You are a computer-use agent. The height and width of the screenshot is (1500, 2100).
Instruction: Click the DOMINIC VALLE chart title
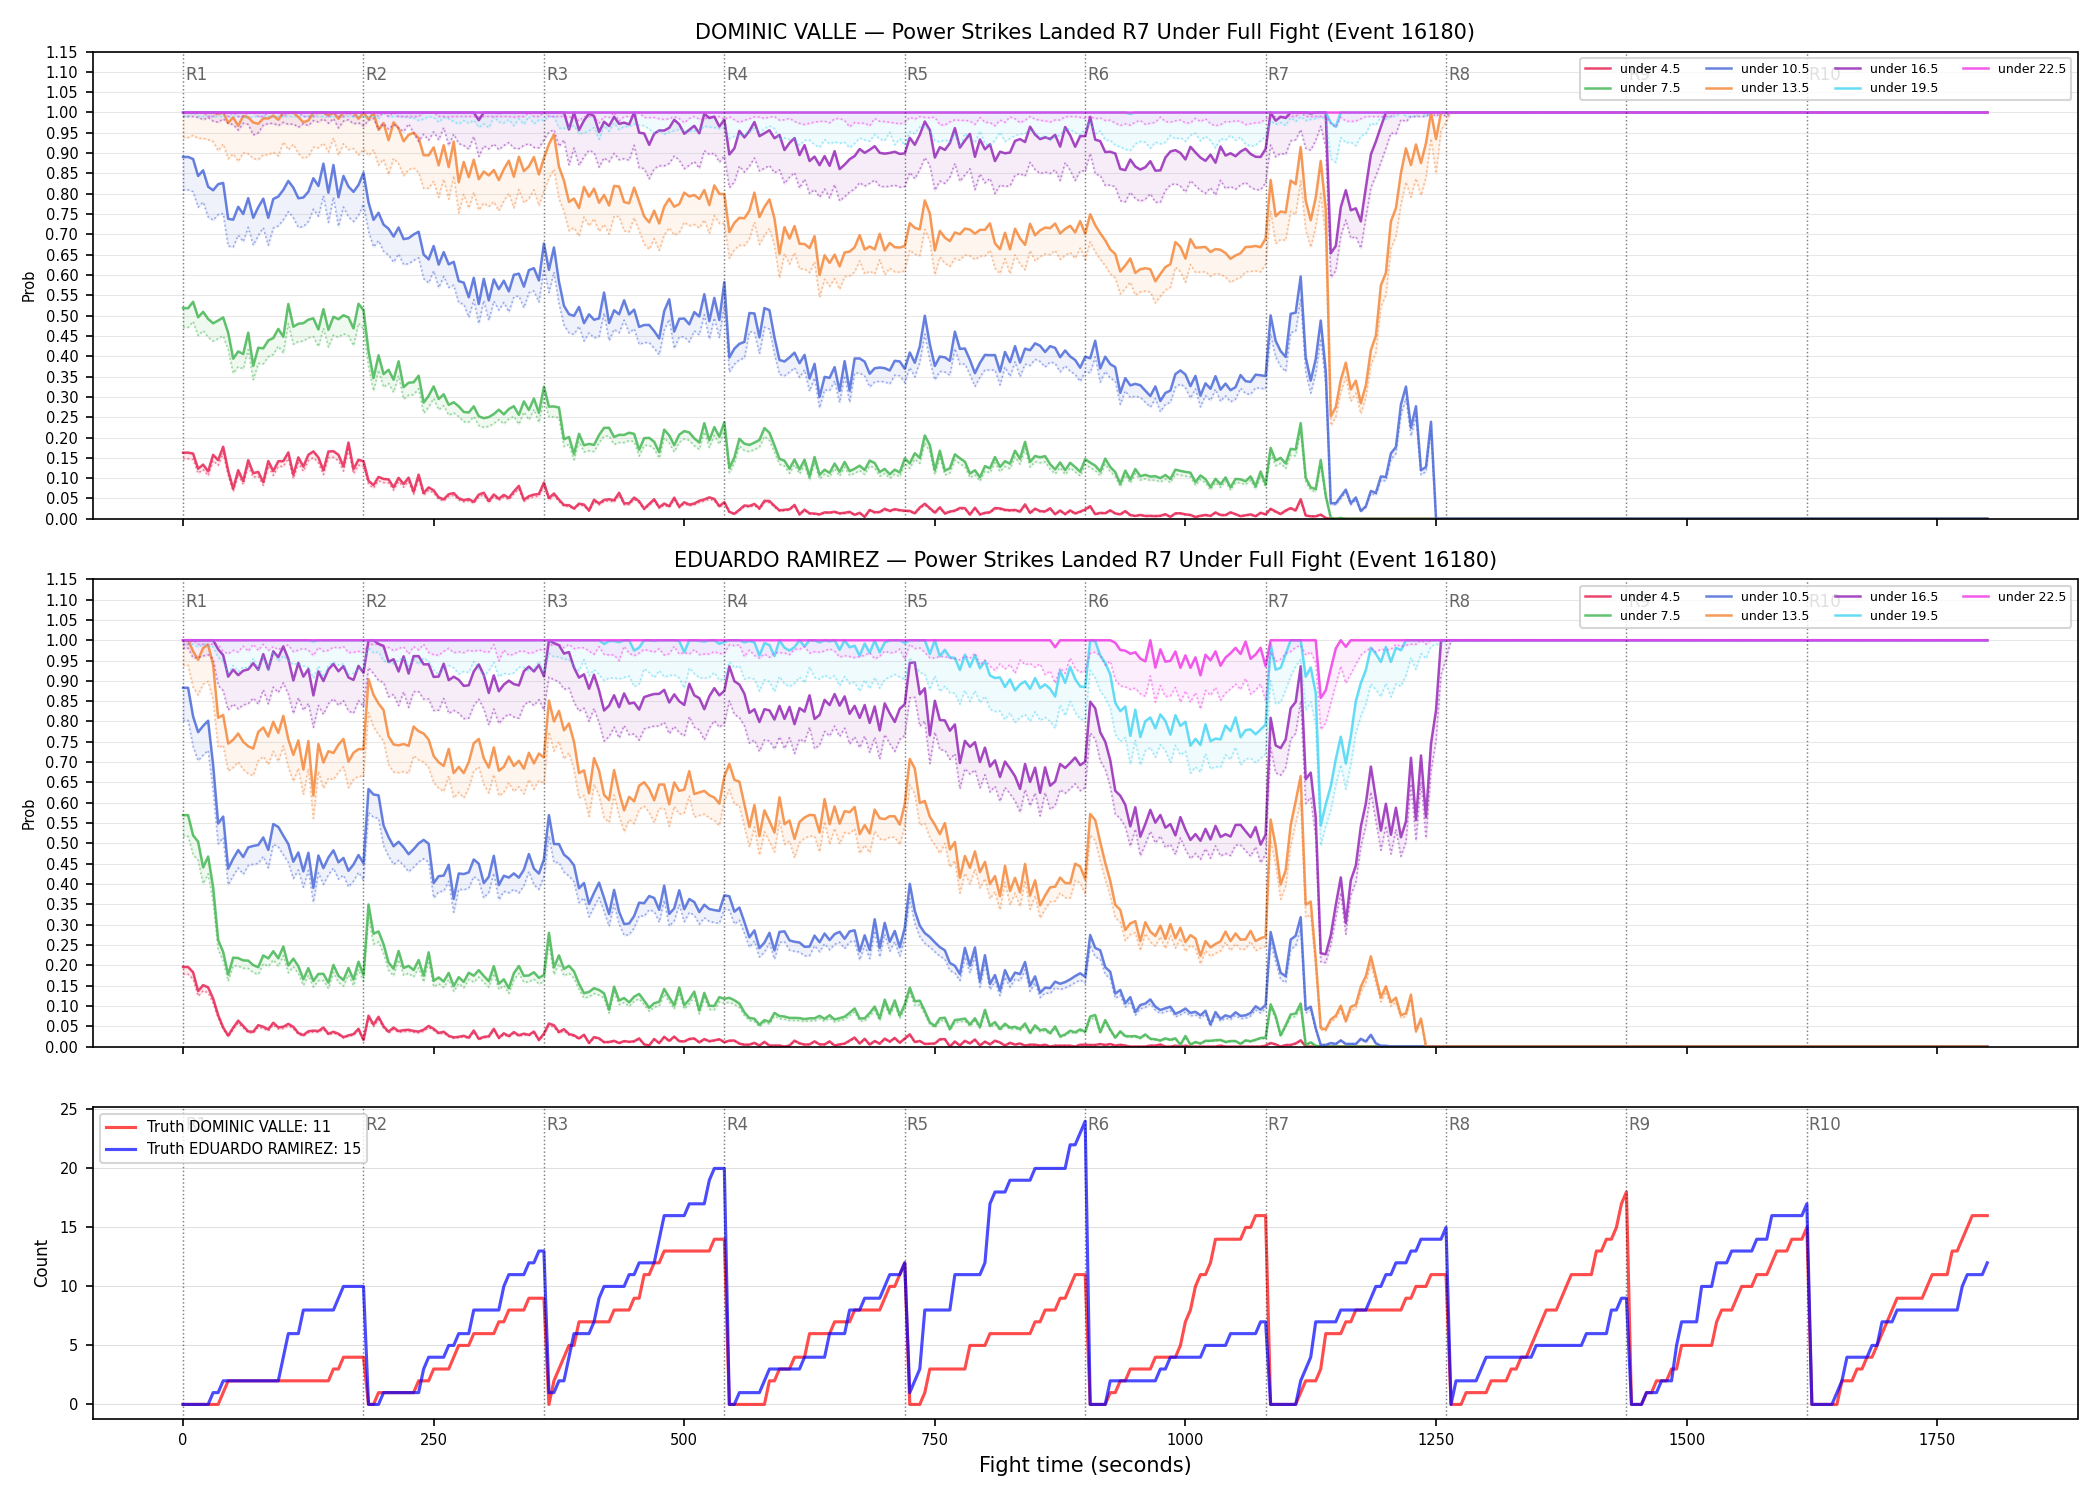[x=1084, y=32]
